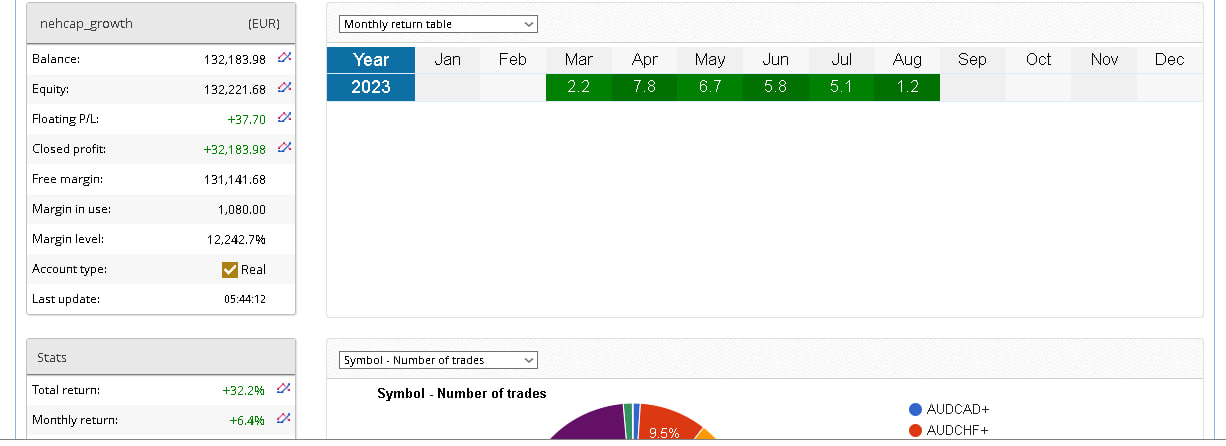Image resolution: width=1226 pixels, height=446 pixels.
Task: Click the Stats panel header
Action: click(x=161, y=357)
